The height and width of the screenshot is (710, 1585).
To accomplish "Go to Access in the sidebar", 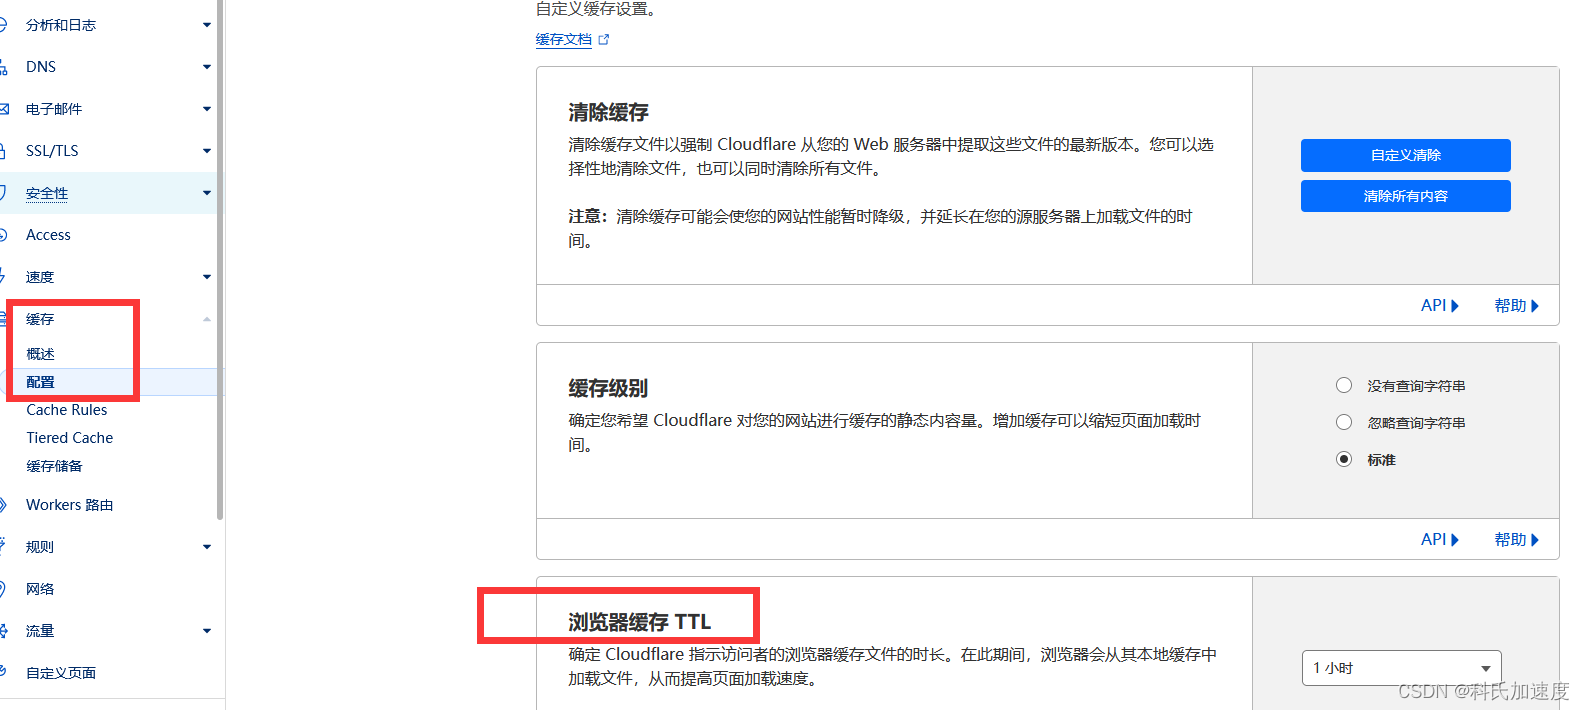I will coord(48,235).
